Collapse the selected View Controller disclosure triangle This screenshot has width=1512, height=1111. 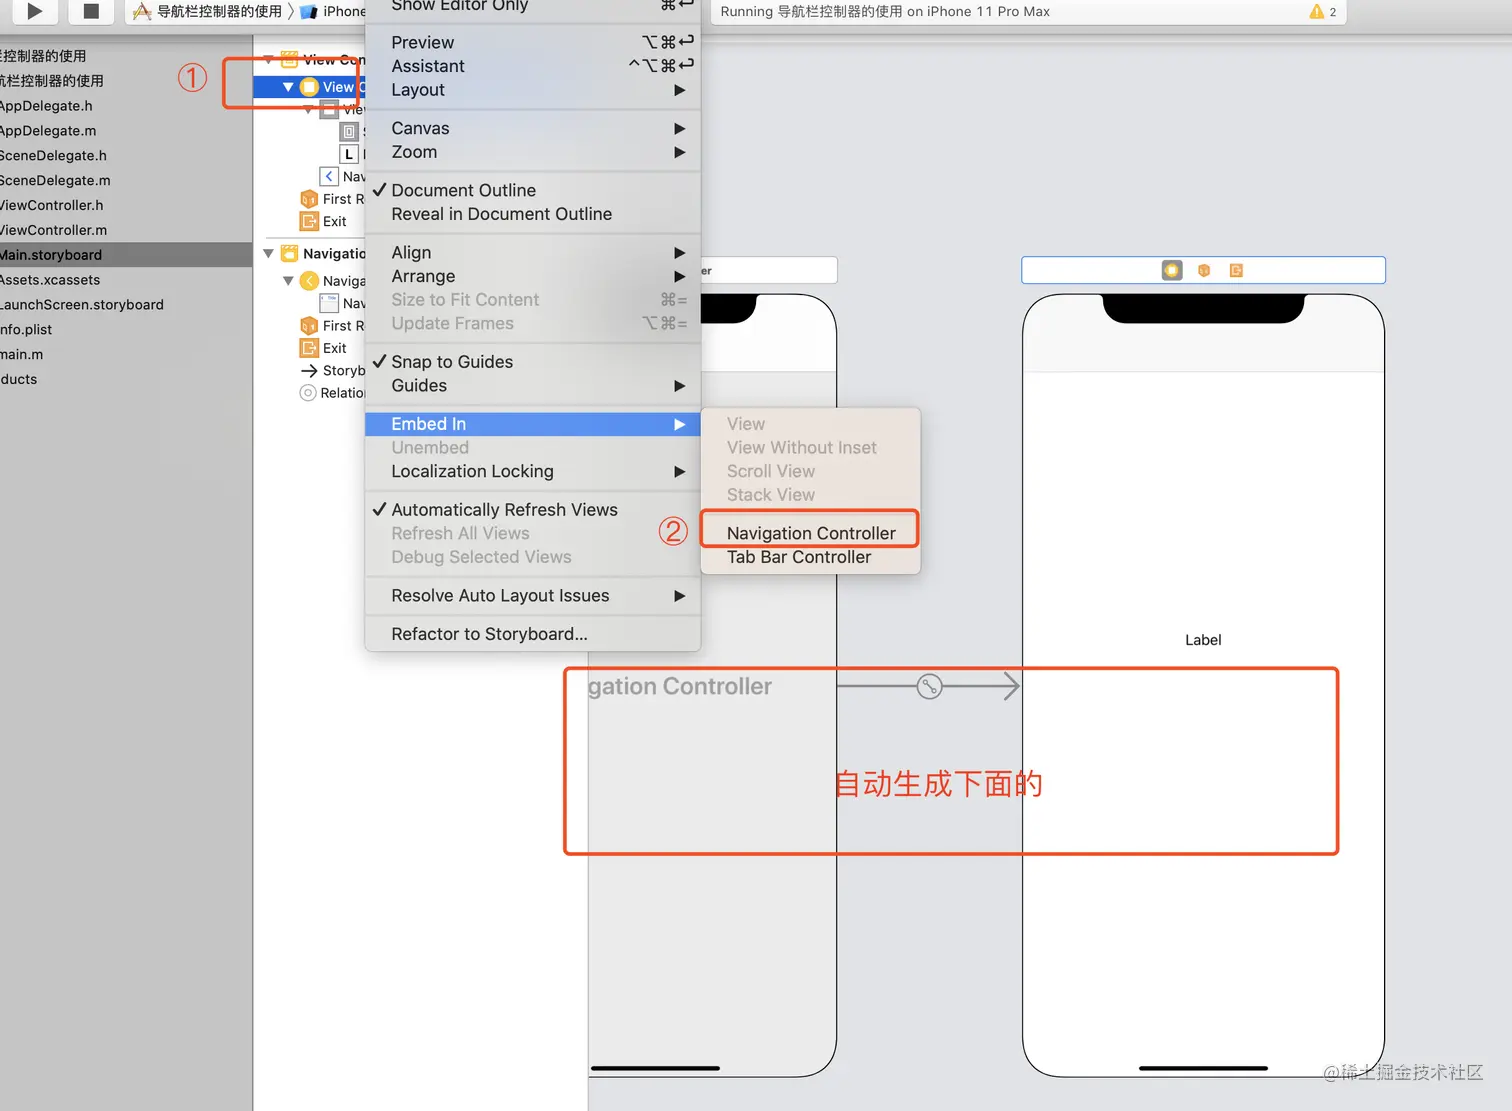(x=288, y=87)
